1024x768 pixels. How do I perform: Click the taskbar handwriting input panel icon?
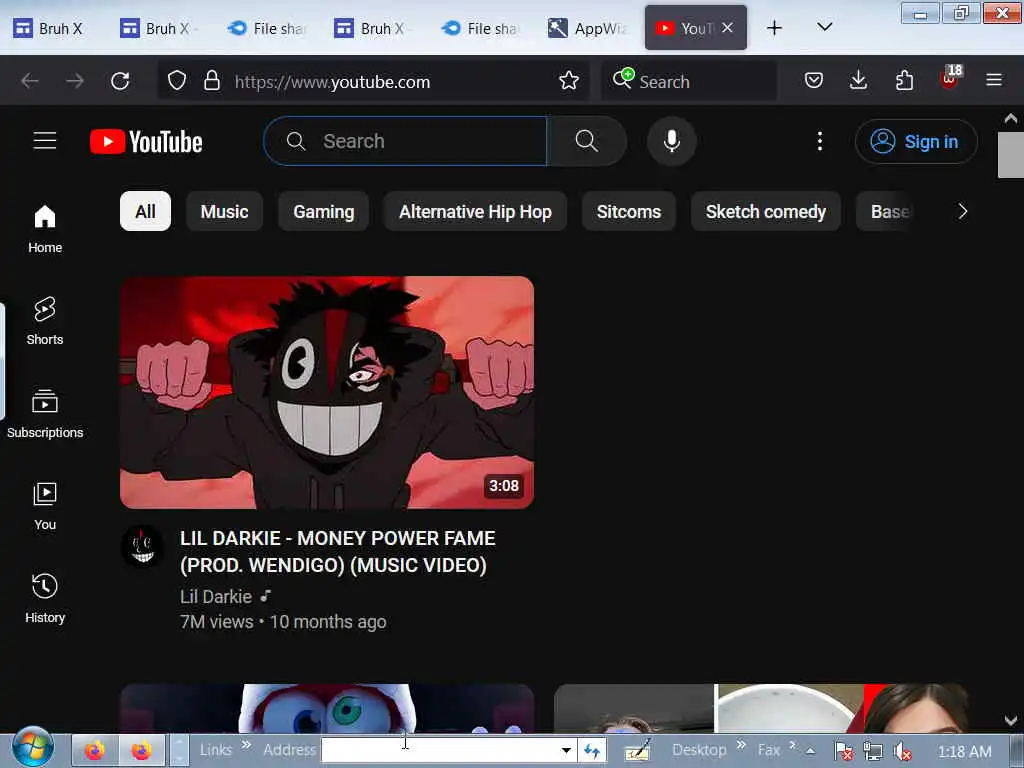[637, 750]
